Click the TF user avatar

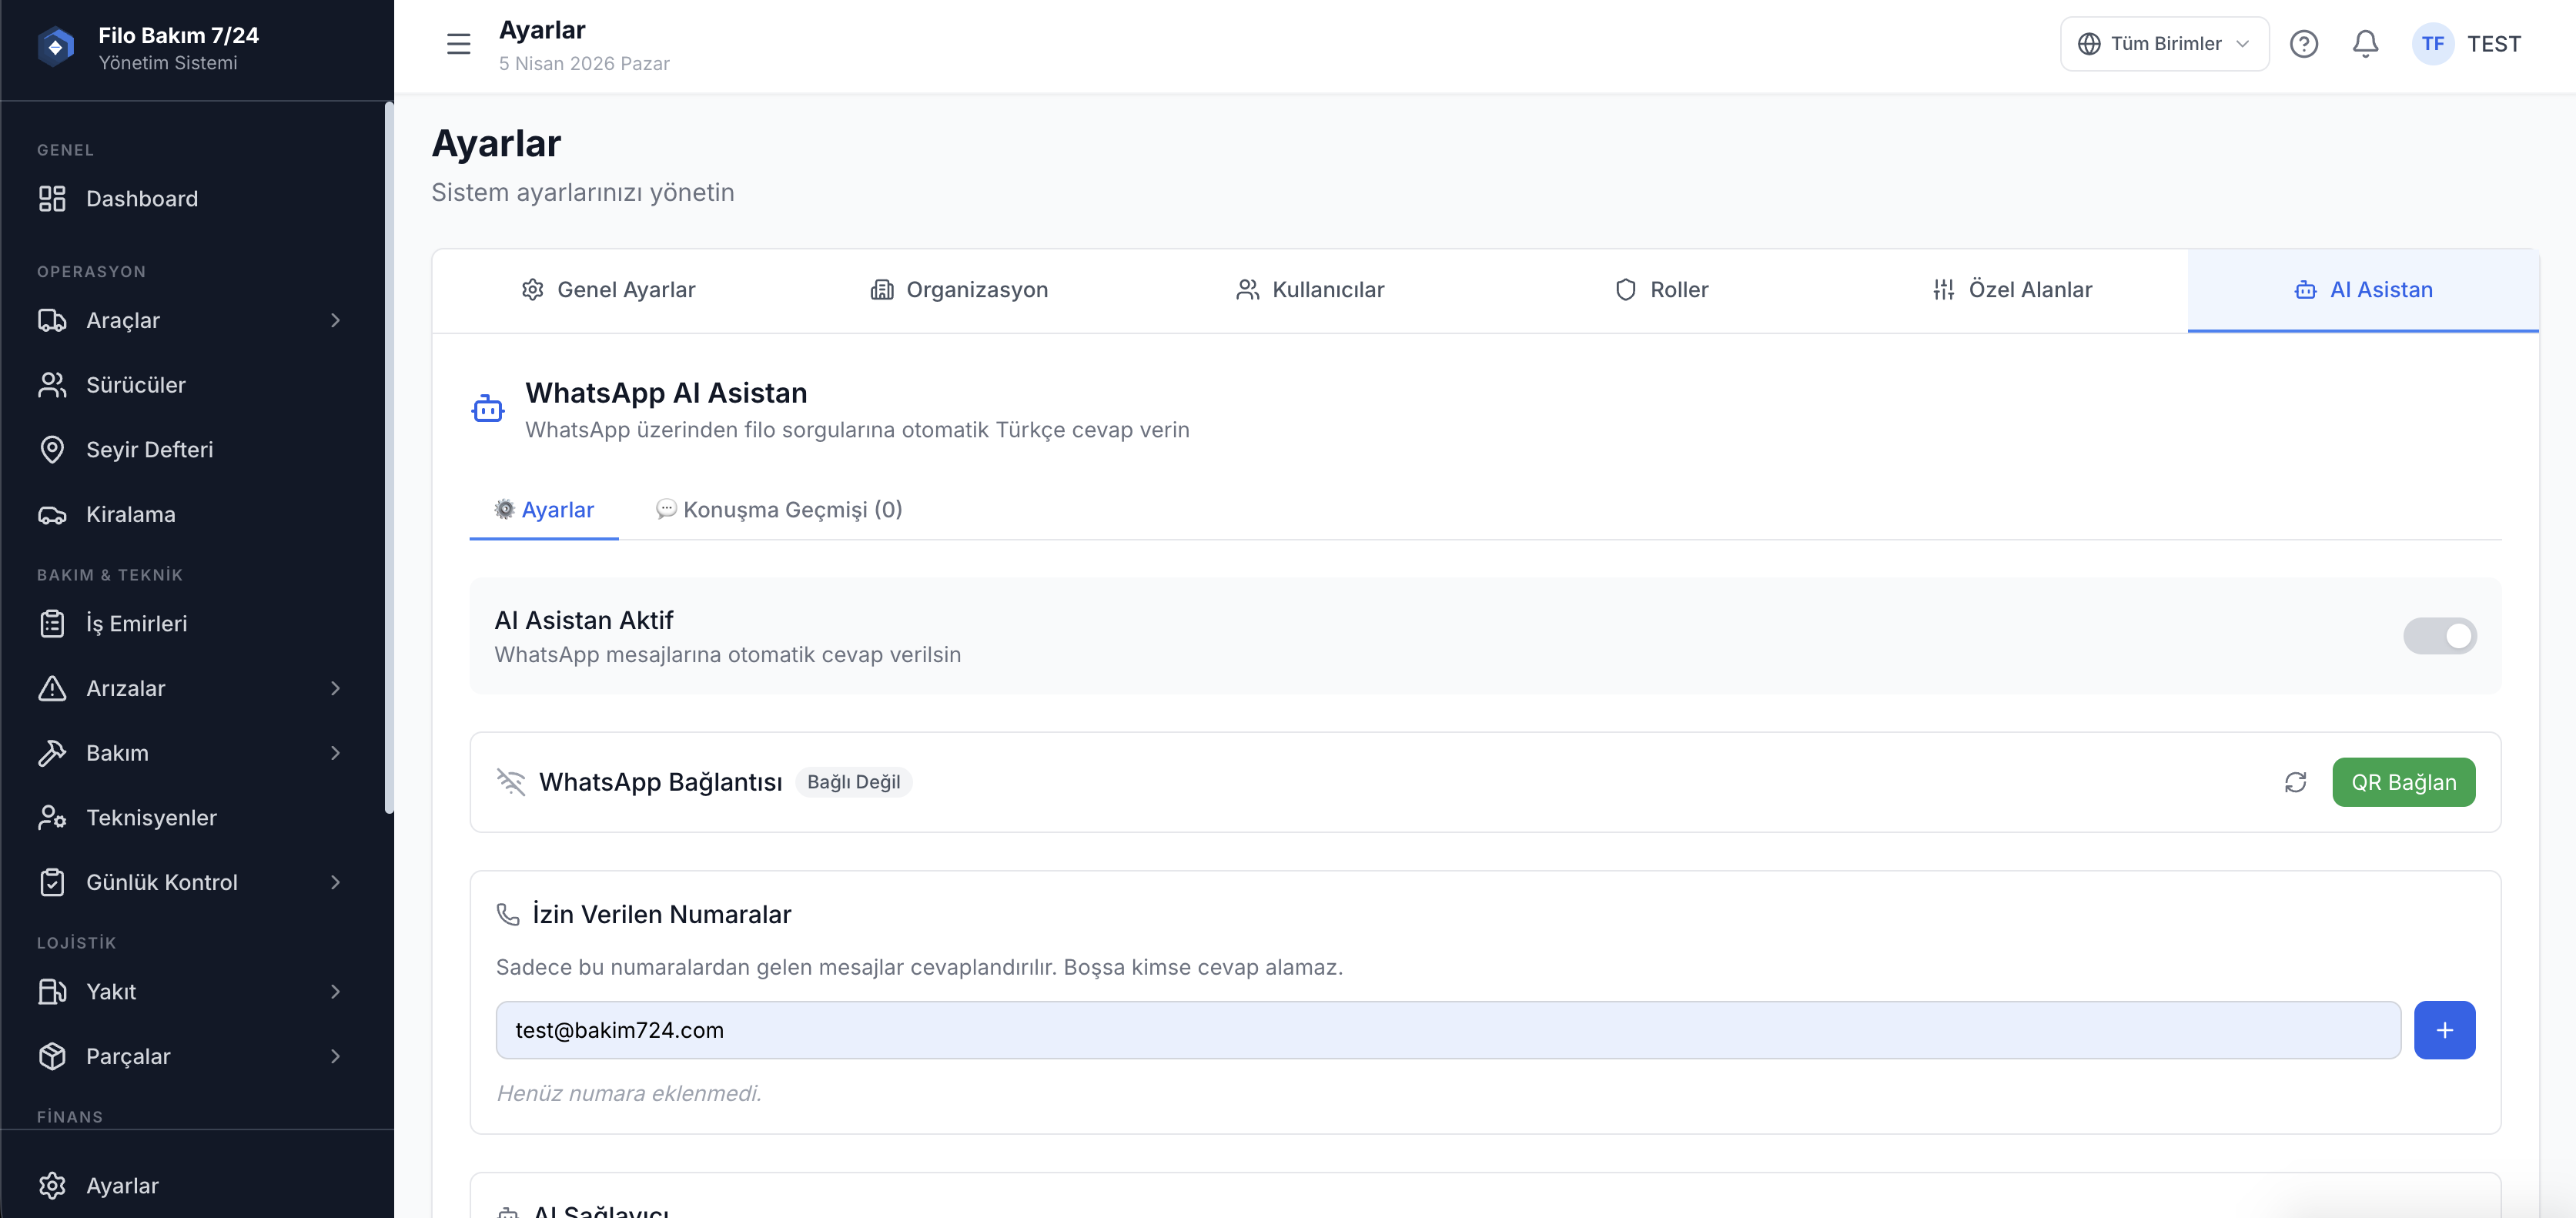tap(2432, 44)
